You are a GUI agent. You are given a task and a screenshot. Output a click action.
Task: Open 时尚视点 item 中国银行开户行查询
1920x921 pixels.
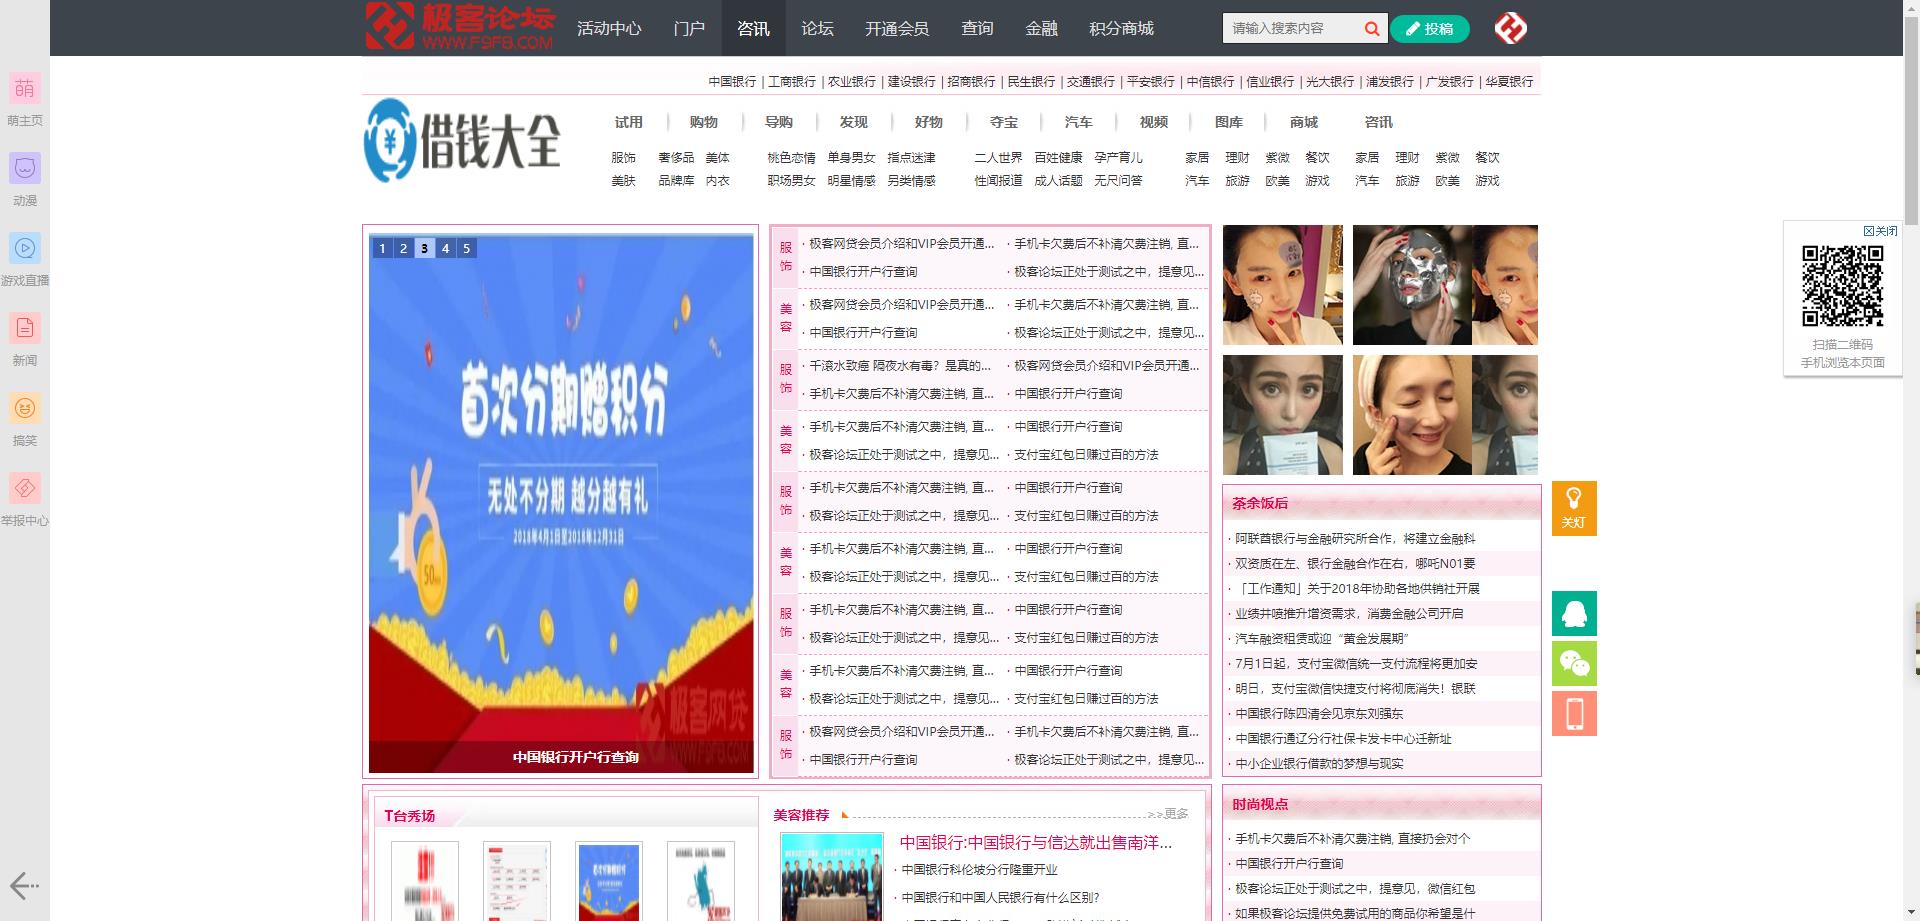pyautogui.click(x=1289, y=864)
